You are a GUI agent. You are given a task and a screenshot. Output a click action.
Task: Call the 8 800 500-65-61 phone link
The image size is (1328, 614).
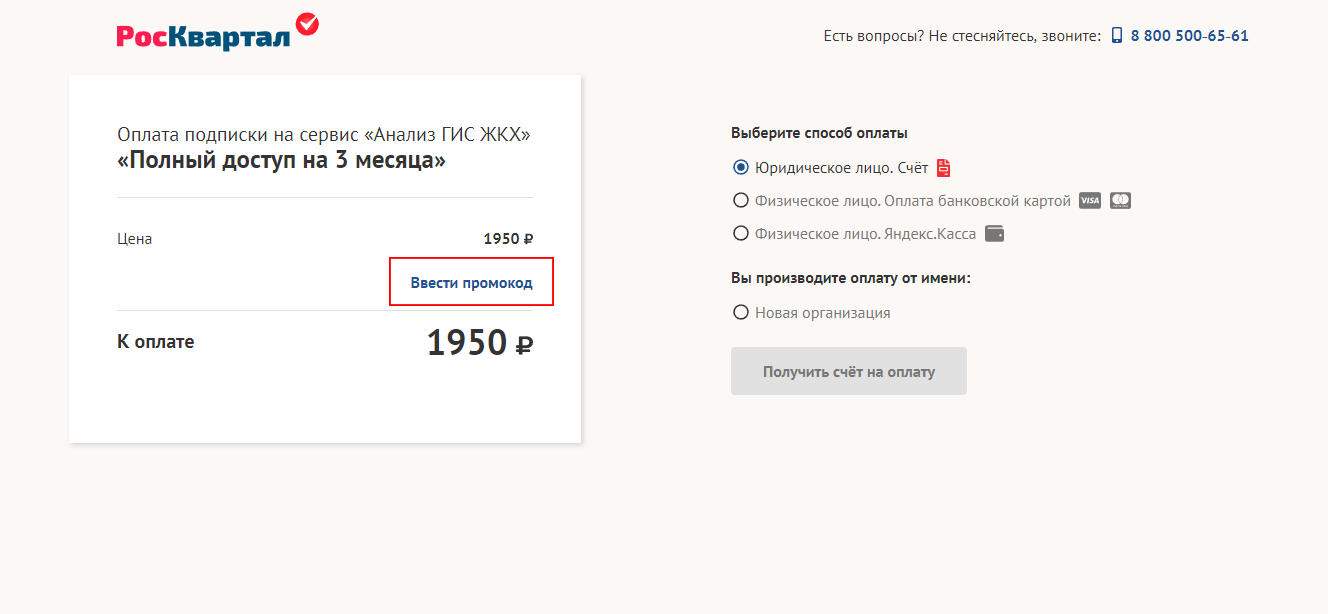point(1189,36)
